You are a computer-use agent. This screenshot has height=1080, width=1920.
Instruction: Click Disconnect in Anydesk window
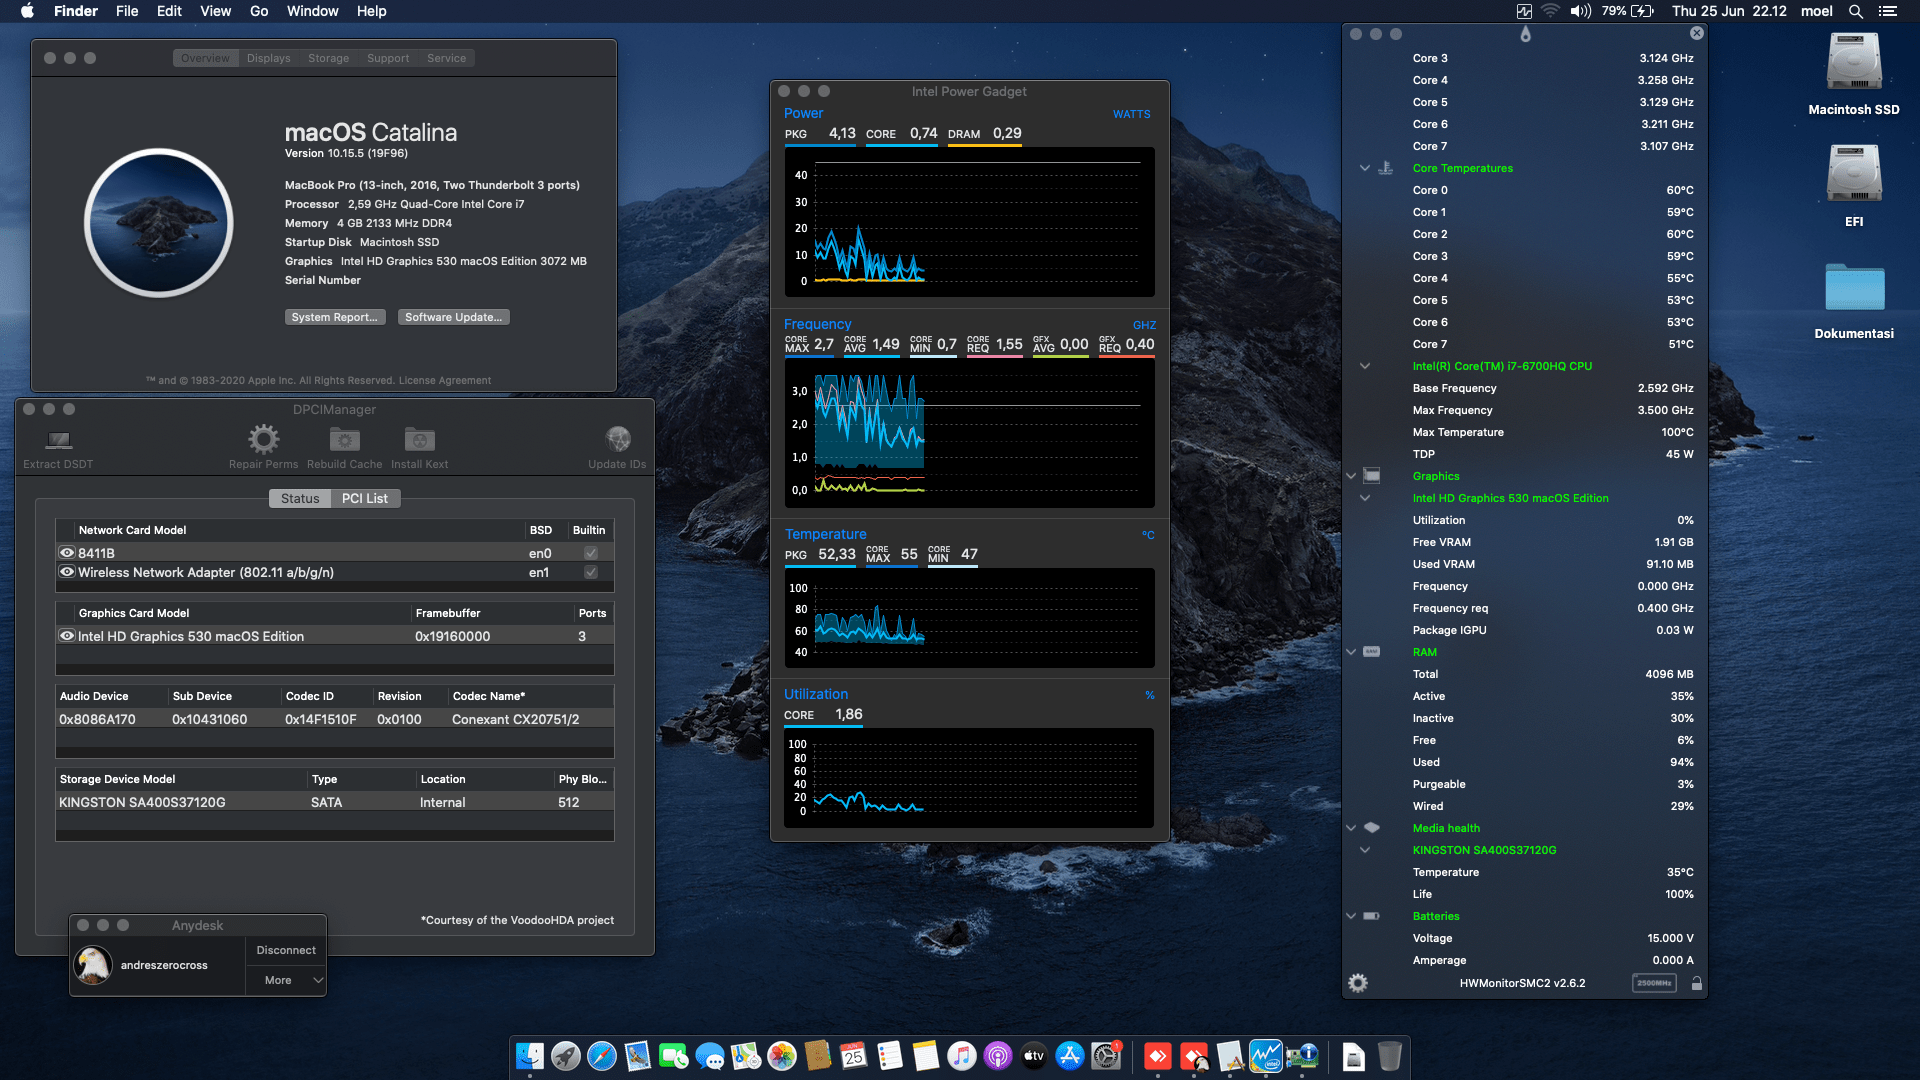pyautogui.click(x=286, y=950)
